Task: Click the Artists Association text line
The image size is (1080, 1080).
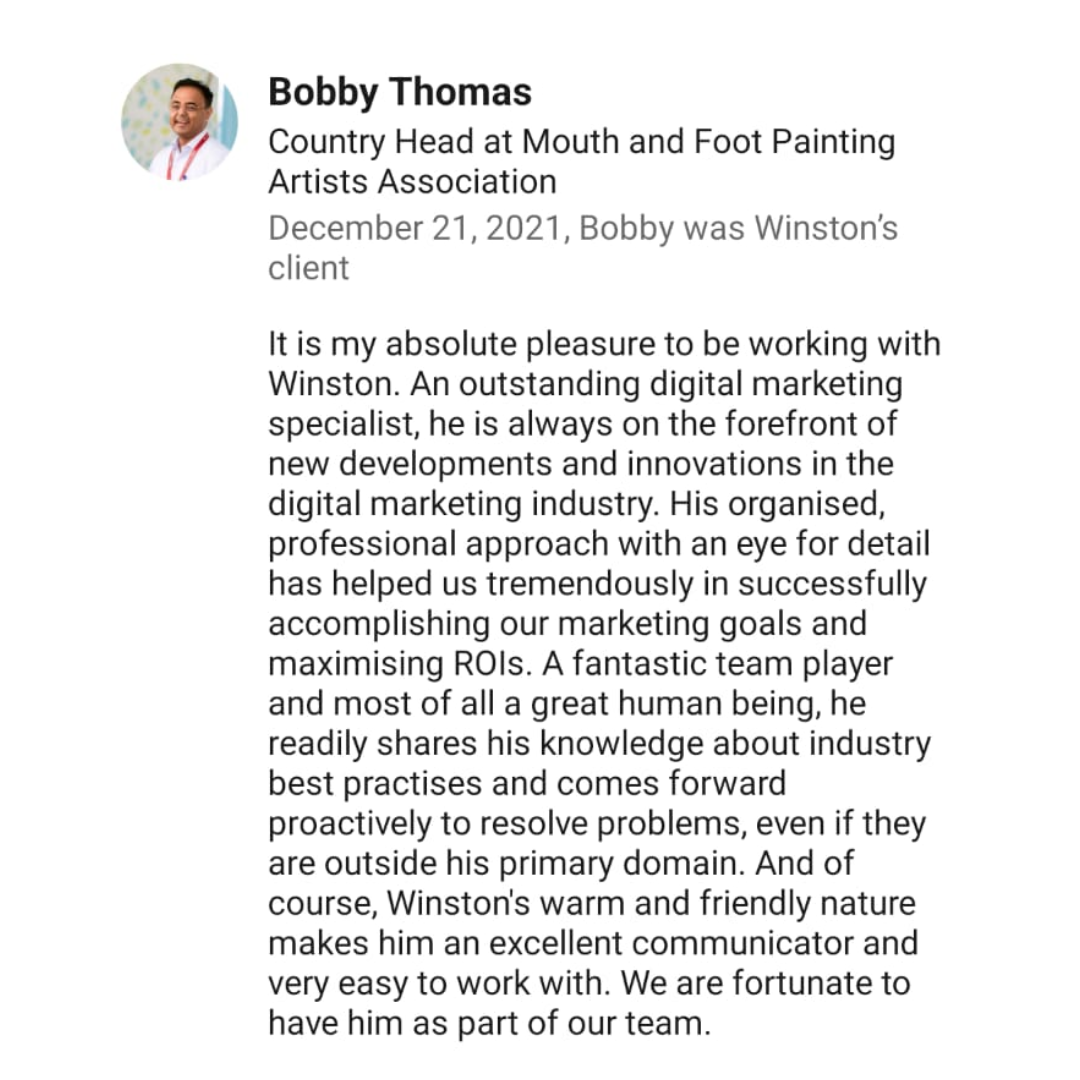Action: [x=412, y=182]
